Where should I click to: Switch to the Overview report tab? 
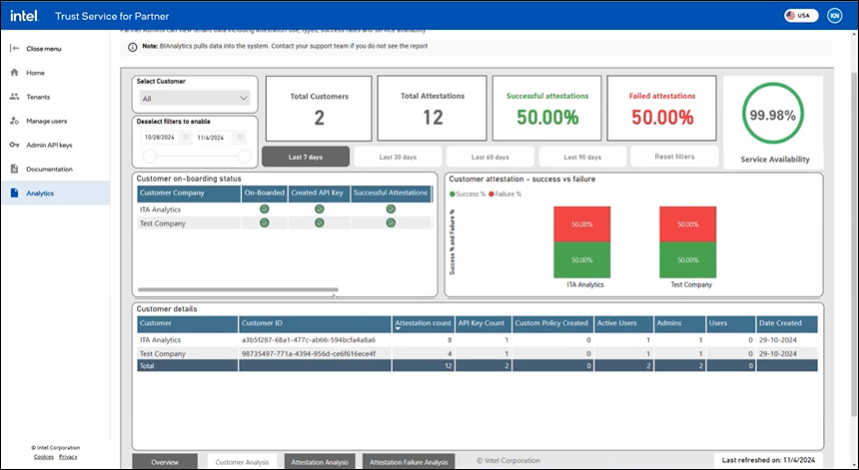click(165, 462)
